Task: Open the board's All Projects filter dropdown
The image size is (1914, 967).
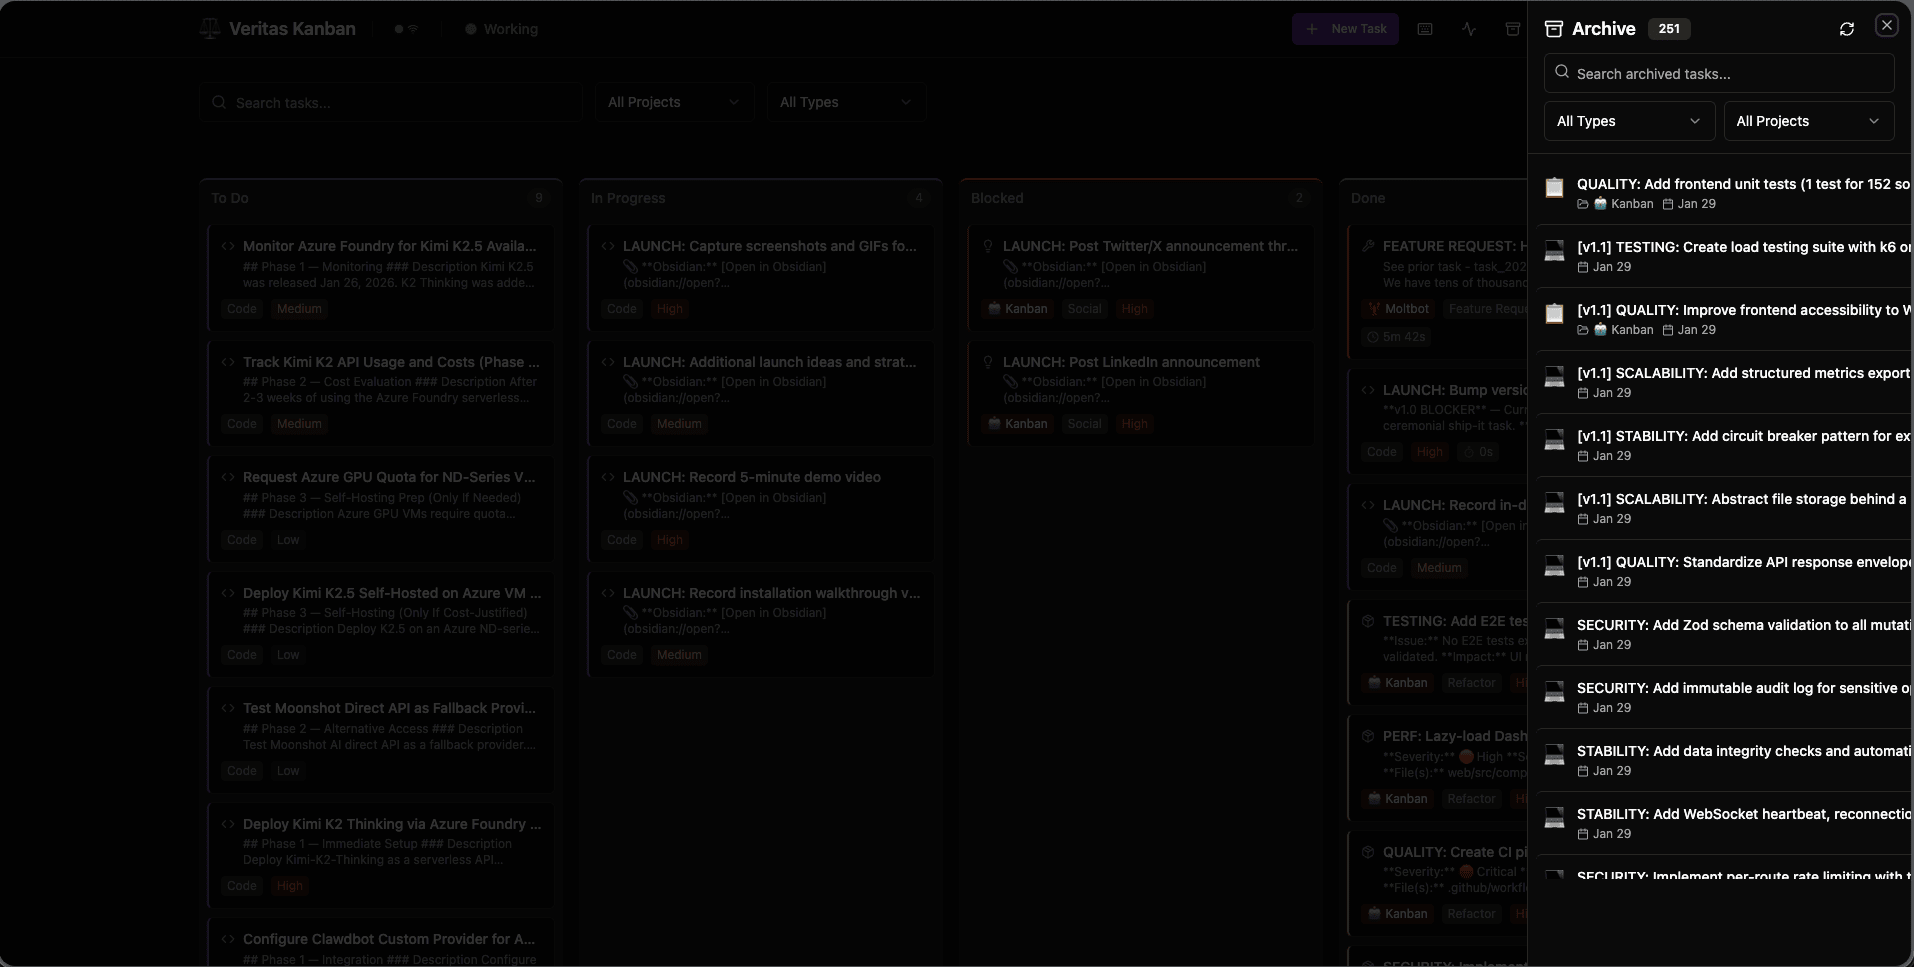Action: [x=673, y=102]
